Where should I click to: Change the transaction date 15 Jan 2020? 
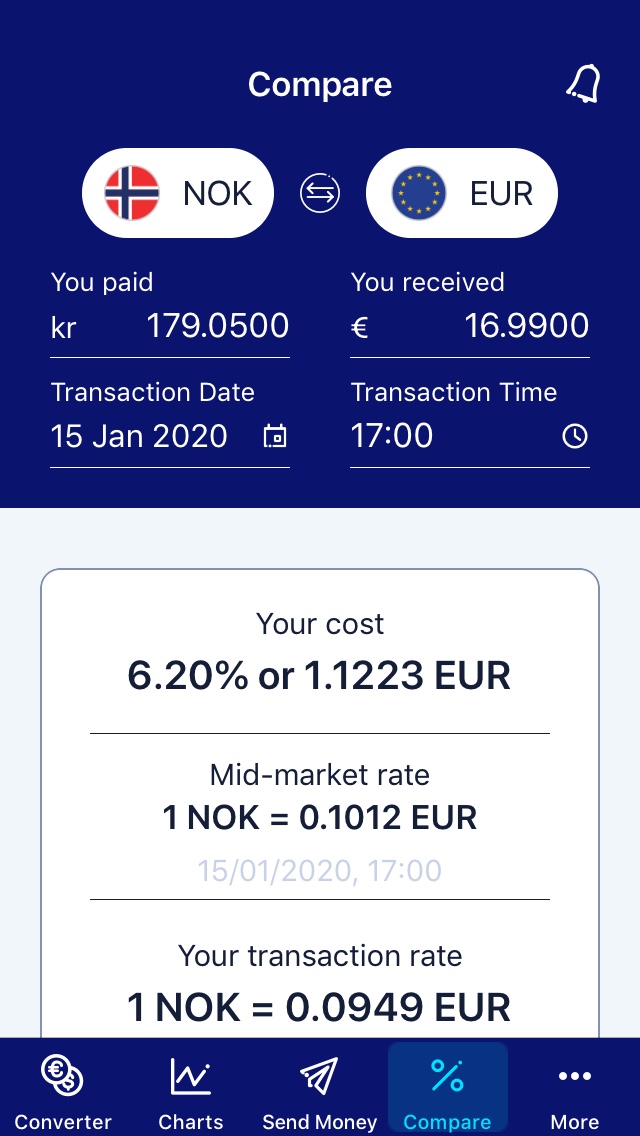[x=139, y=436]
